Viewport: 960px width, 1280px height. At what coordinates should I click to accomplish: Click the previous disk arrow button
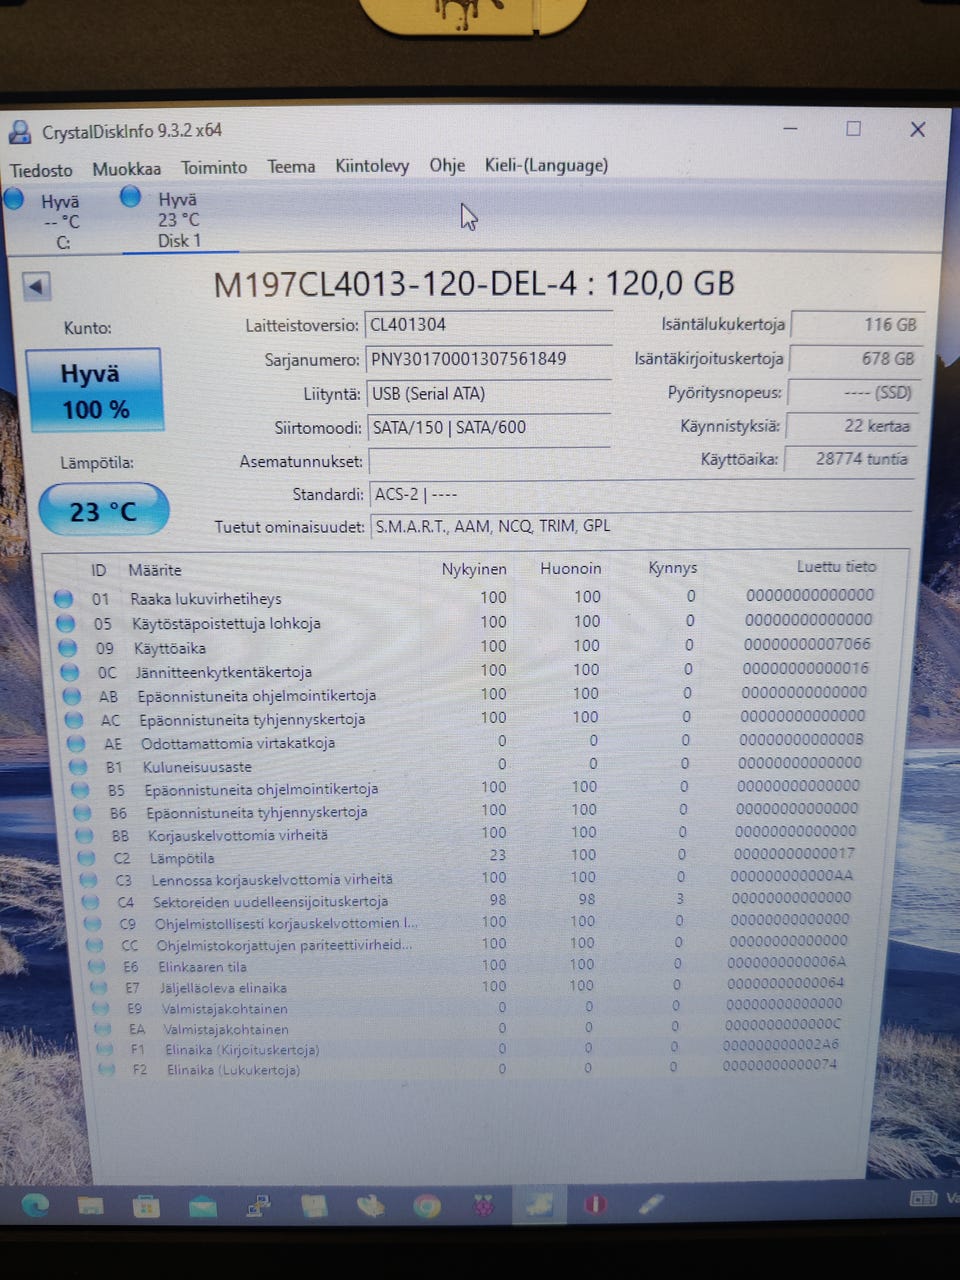click(36, 287)
